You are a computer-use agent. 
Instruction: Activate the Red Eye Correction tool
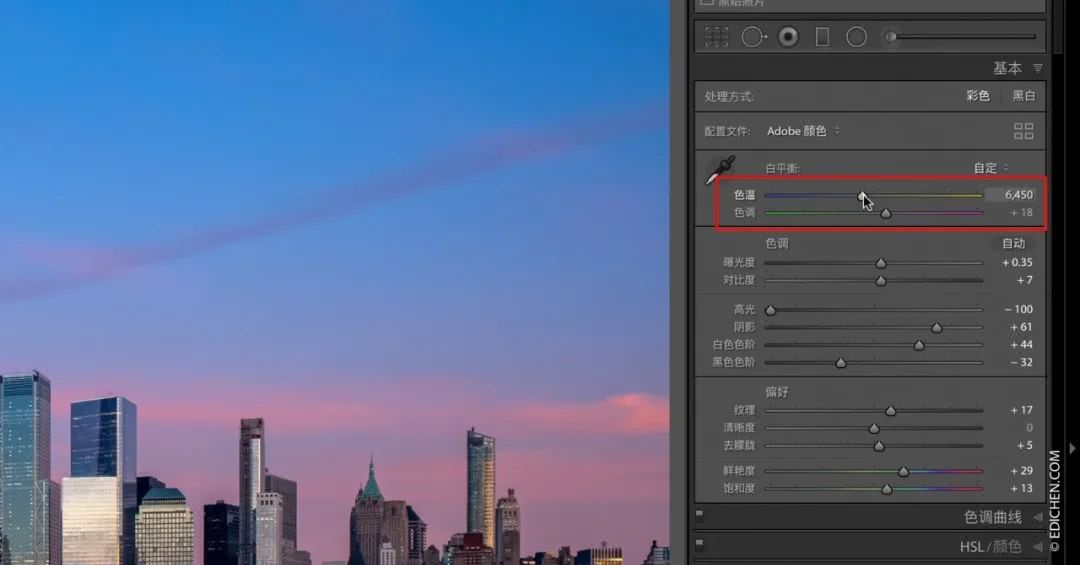coord(788,37)
